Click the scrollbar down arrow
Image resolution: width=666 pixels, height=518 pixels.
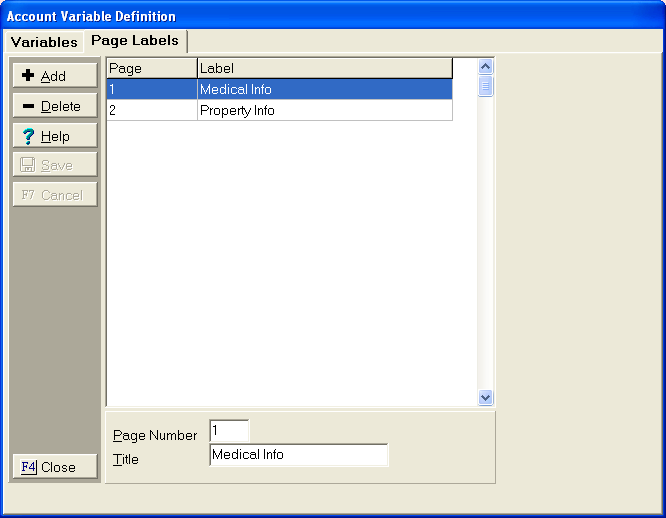click(486, 397)
